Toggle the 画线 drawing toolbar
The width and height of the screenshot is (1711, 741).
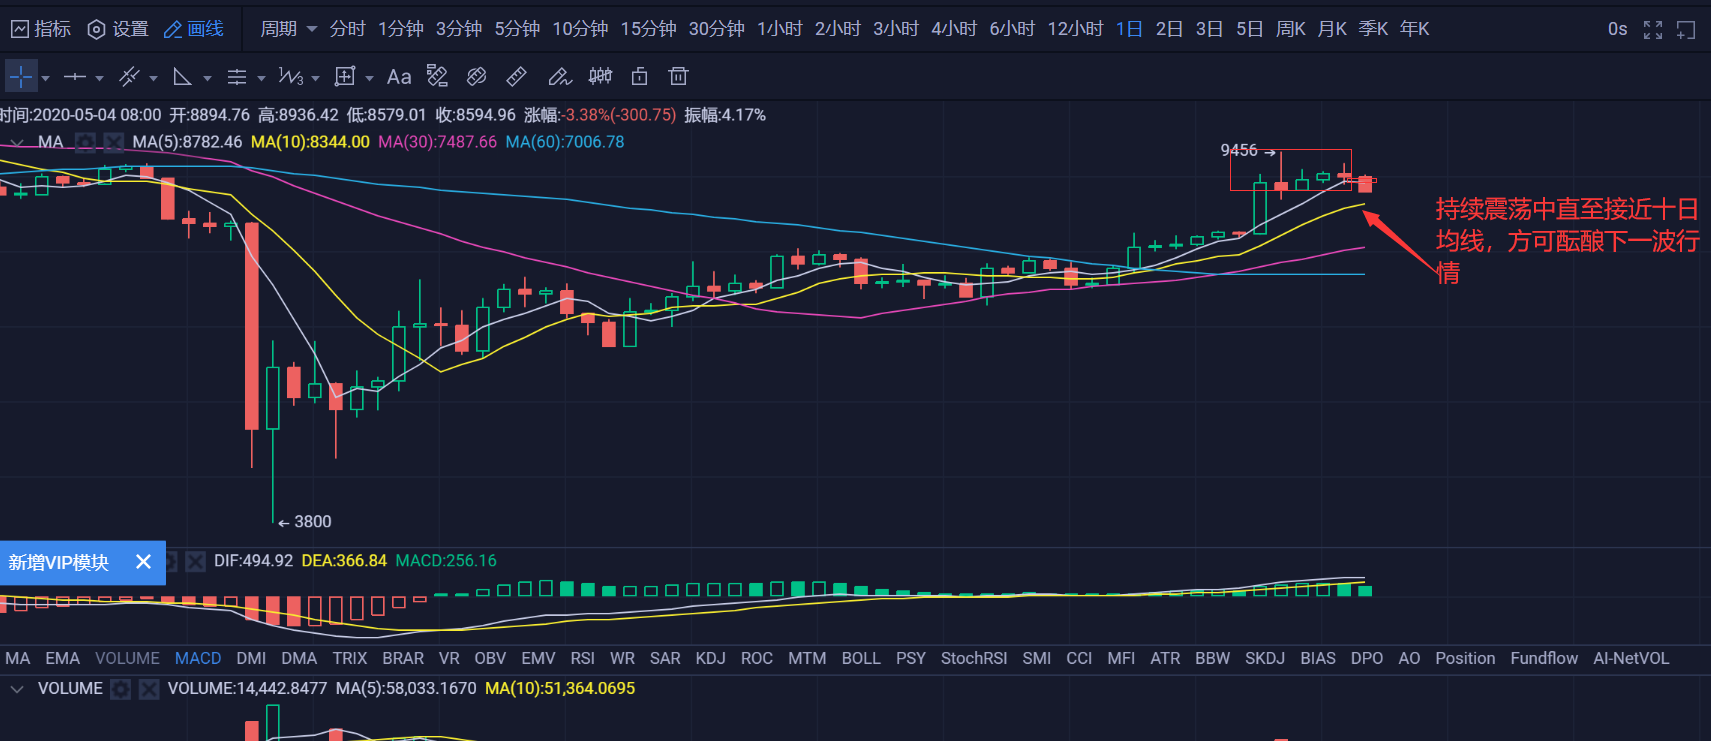click(x=194, y=29)
